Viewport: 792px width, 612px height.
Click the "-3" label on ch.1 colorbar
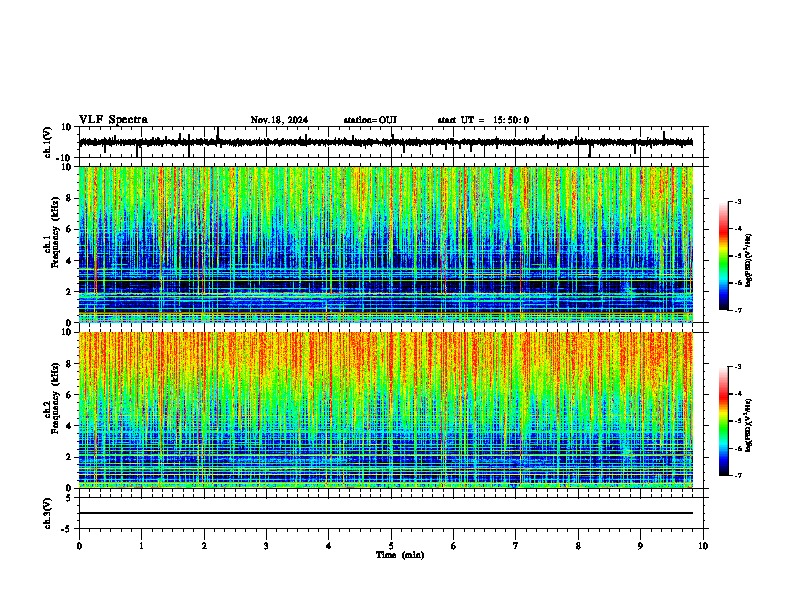(738, 201)
